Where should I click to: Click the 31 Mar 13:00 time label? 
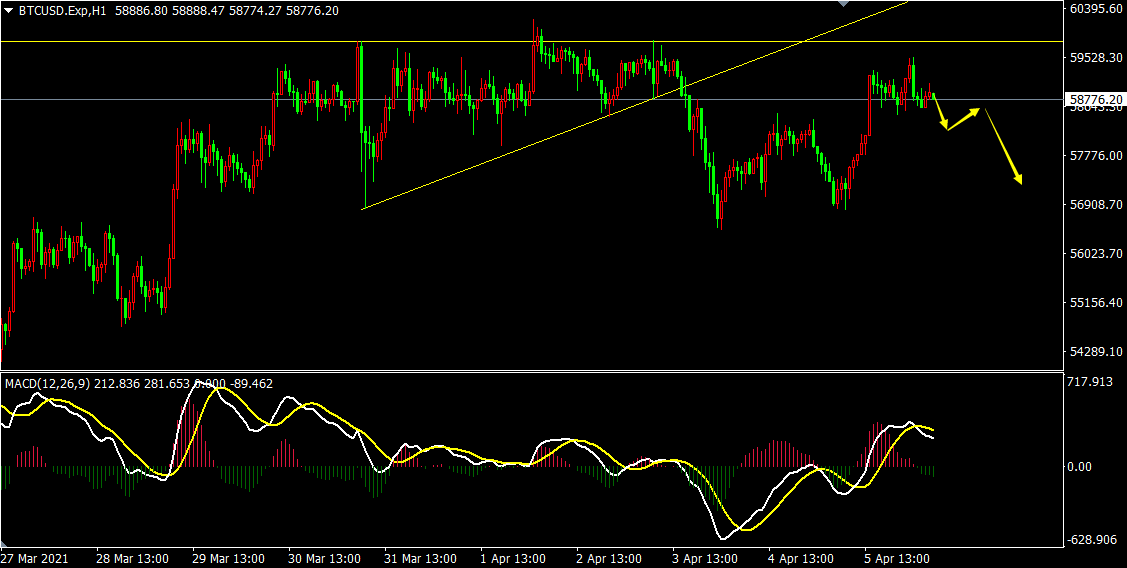[x=420, y=559]
